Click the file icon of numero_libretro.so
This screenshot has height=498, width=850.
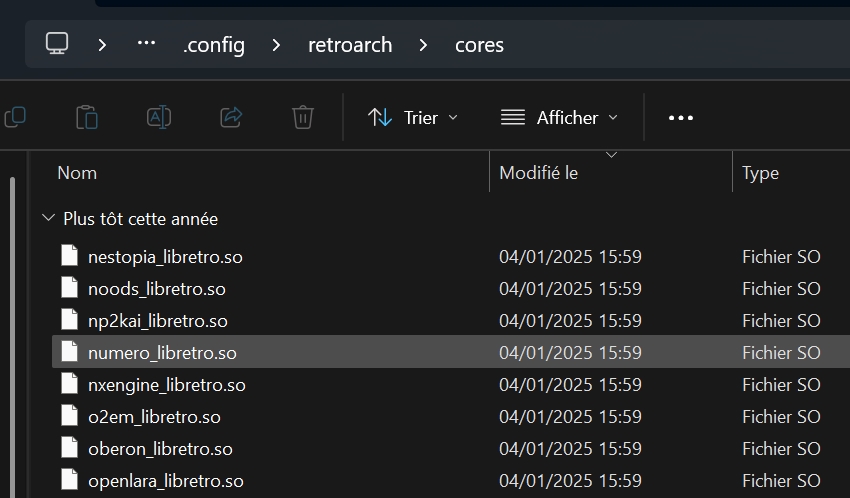69,351
